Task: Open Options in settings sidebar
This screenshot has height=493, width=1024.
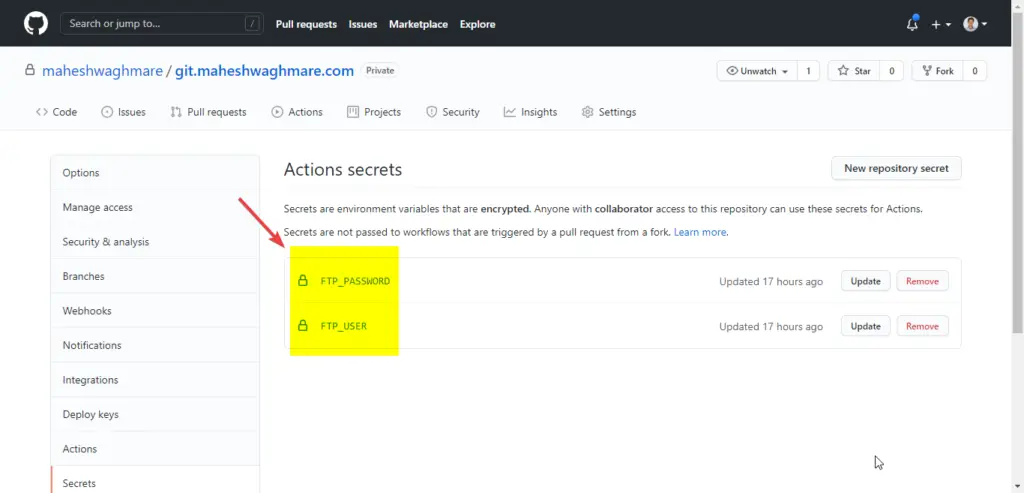Action: click(155, 173)
